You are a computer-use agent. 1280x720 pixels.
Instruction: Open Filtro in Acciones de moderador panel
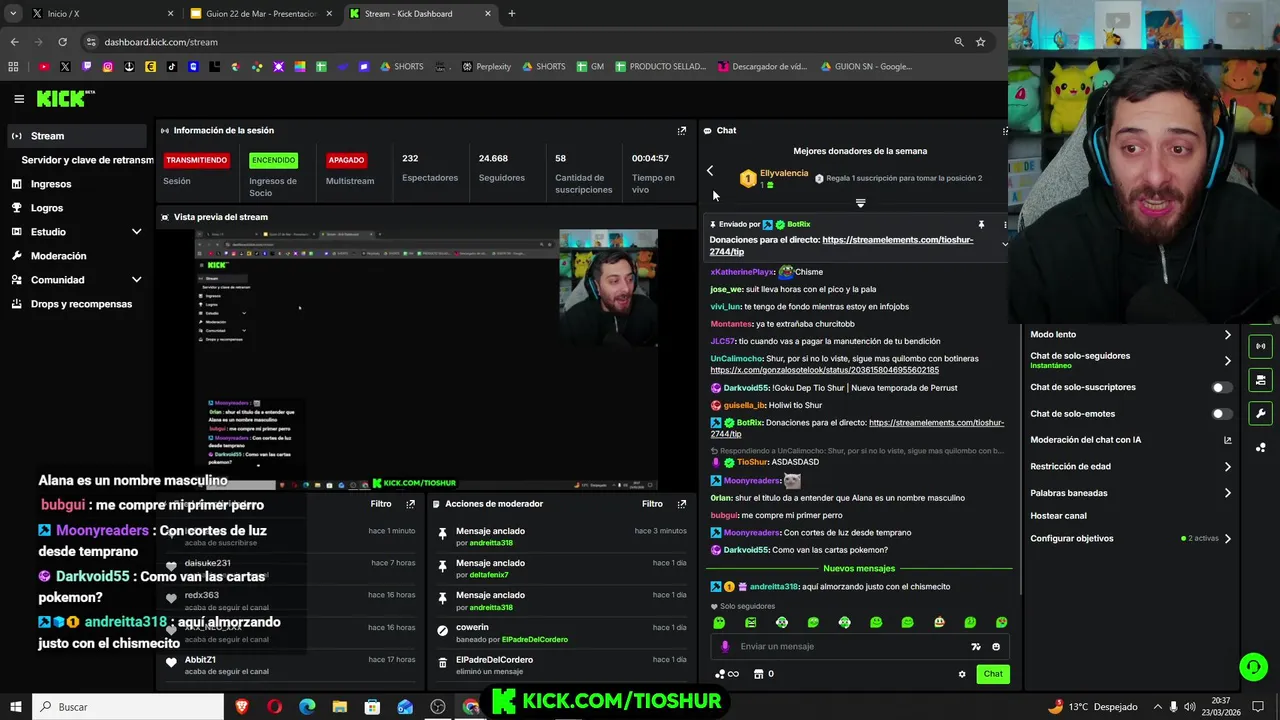coord(652,504)
